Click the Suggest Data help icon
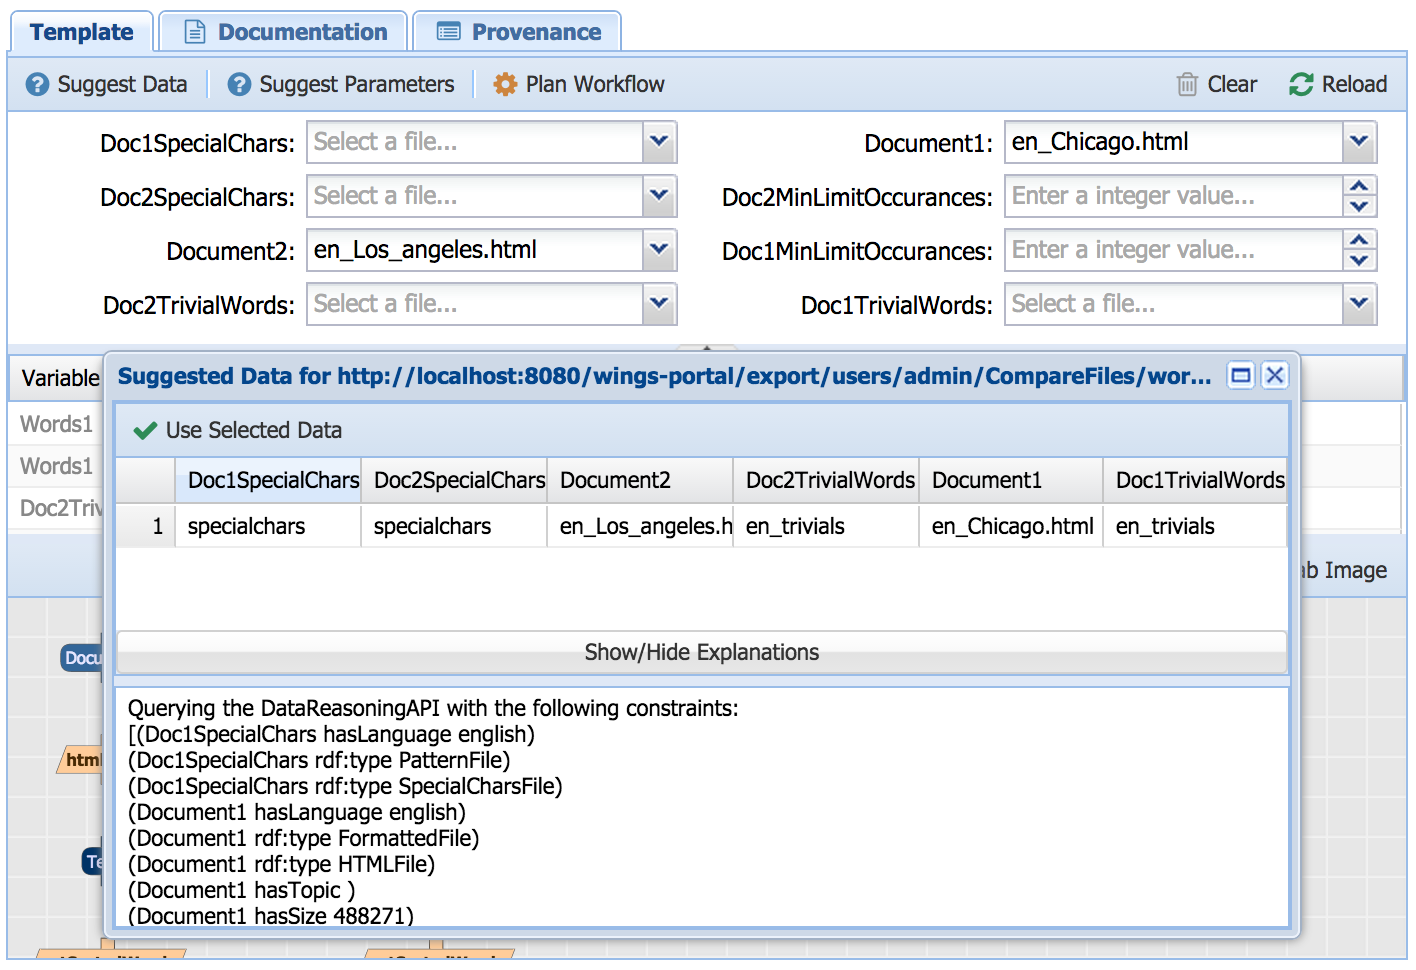 pyautogui.click(x=37, y=85)
